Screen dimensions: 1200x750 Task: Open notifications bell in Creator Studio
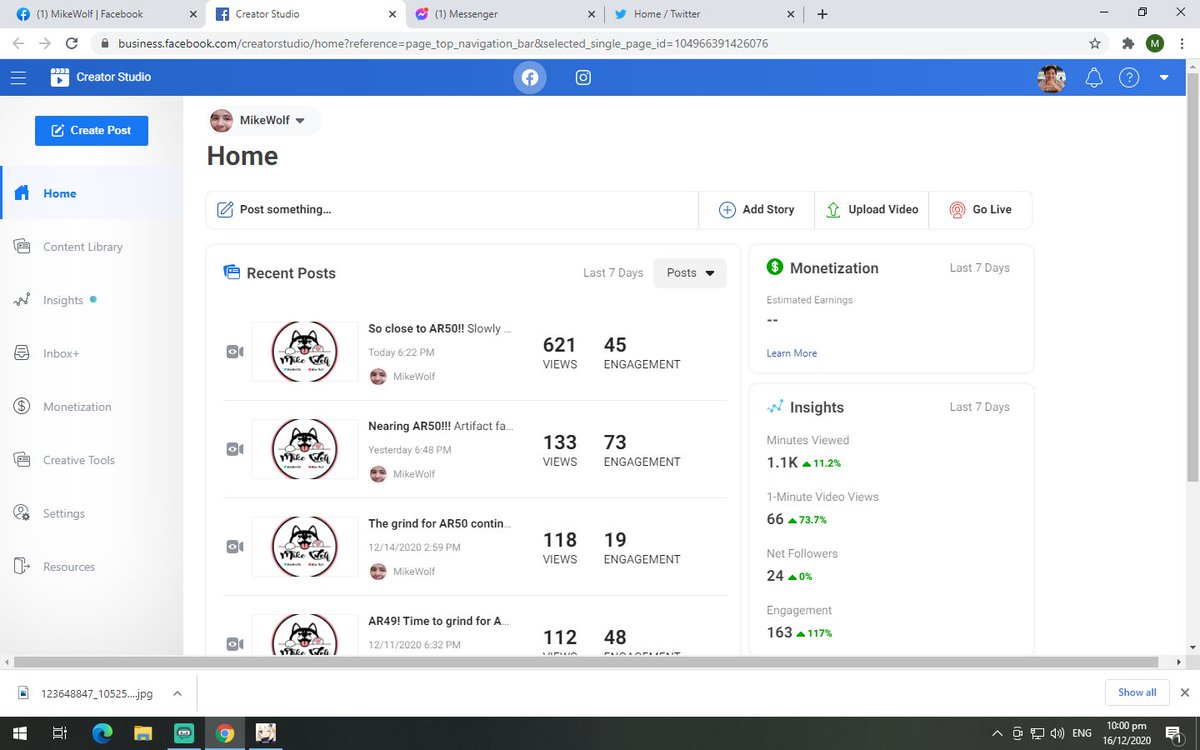coord(1094,78)
